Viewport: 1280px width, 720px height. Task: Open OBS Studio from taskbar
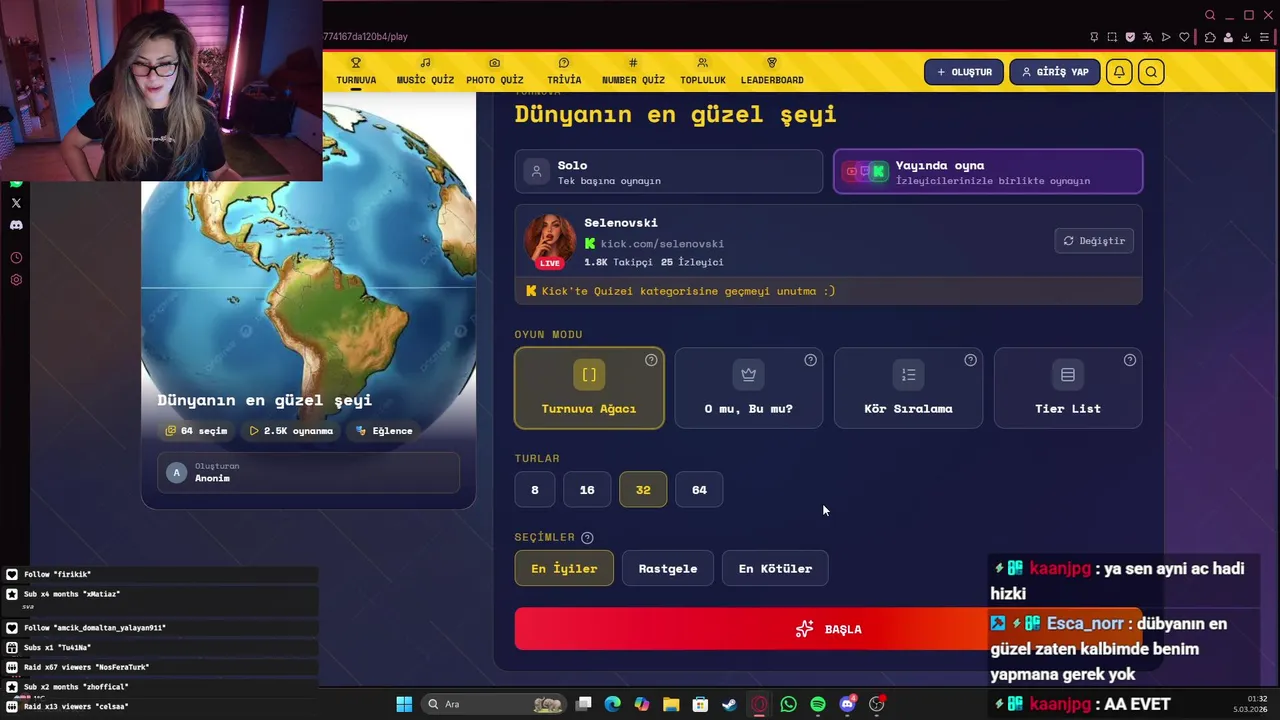click(877, 704)
